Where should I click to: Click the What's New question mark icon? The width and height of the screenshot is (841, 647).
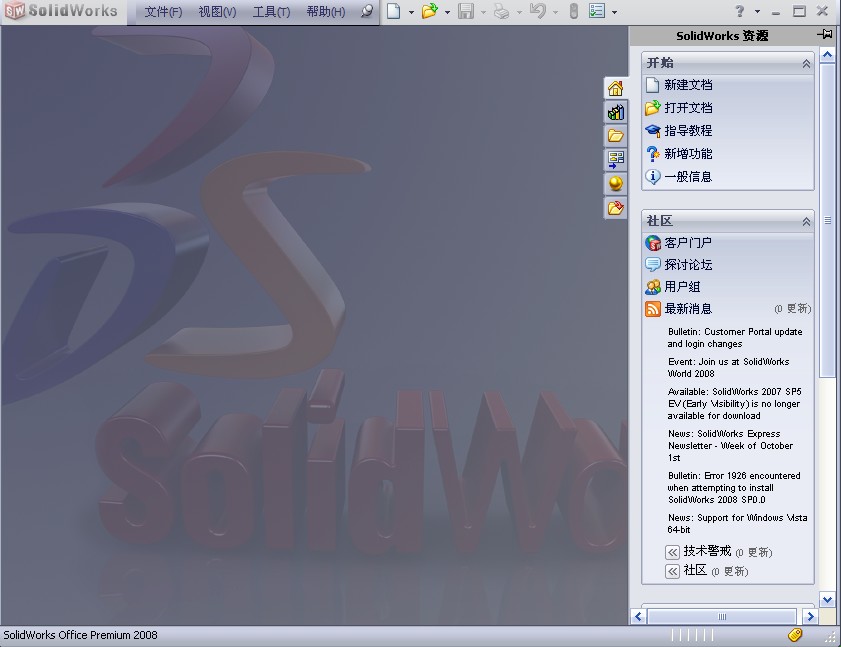click(x=653, y=154)
